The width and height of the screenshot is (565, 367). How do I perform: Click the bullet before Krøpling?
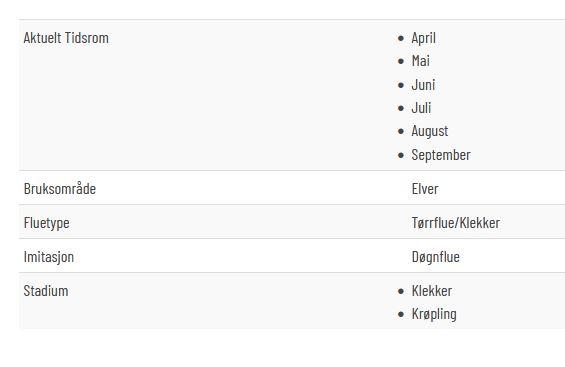point(401,314)
